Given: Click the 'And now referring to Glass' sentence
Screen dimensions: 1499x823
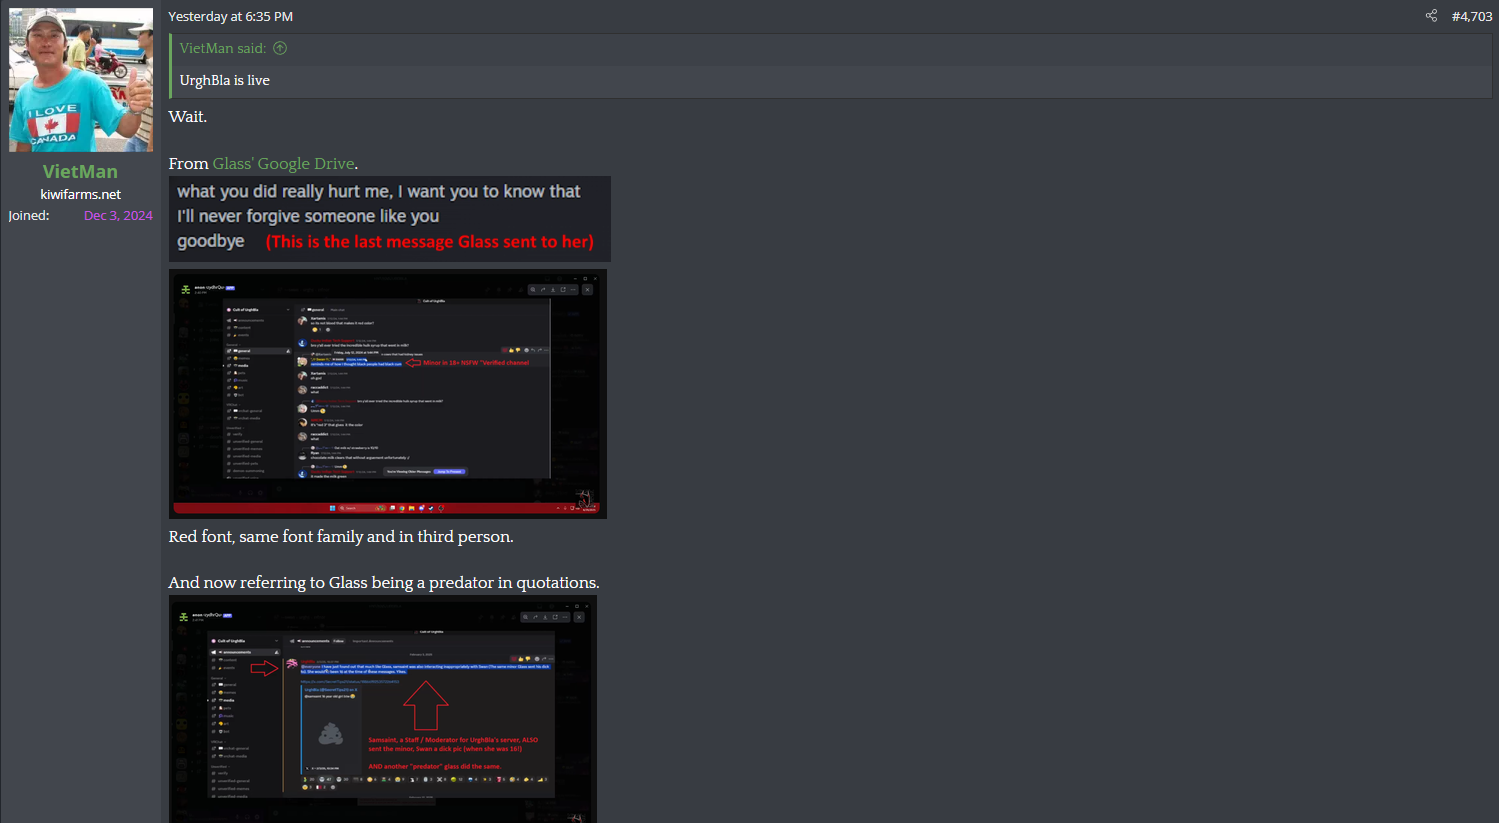Looking at the screenshot, I should click(x=384, y=582).
